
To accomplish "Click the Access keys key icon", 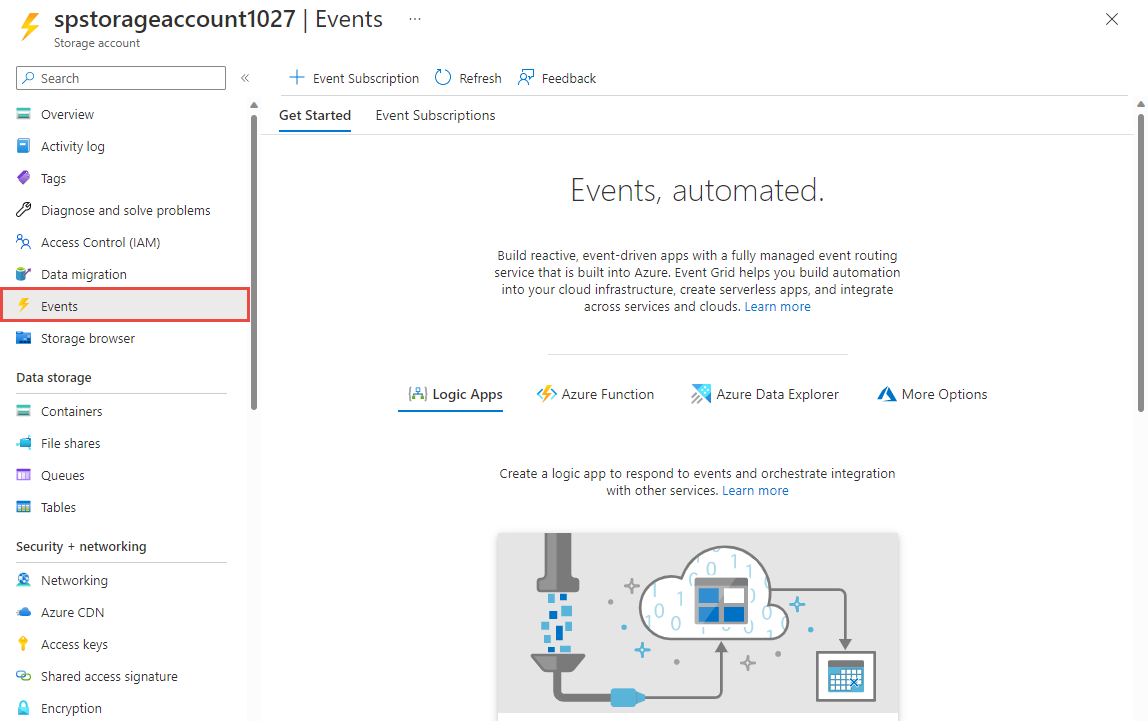I will (23, 643).
